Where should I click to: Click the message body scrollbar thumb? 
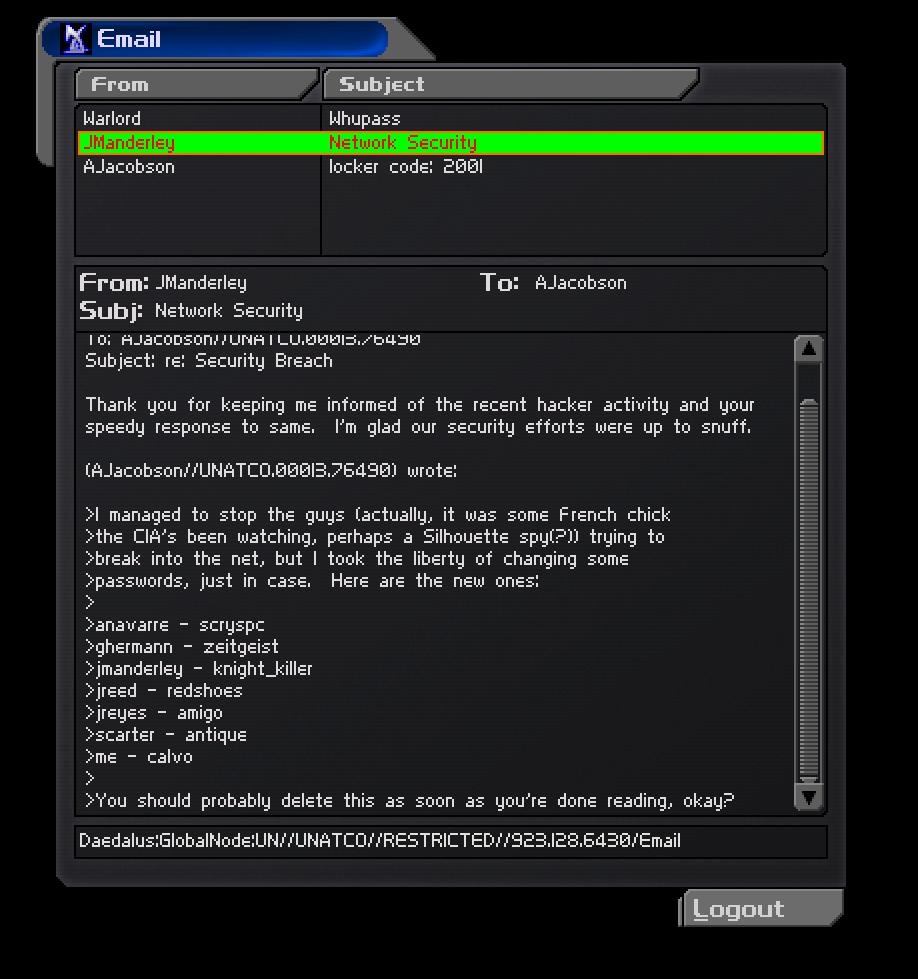click(x=809, y=590)
